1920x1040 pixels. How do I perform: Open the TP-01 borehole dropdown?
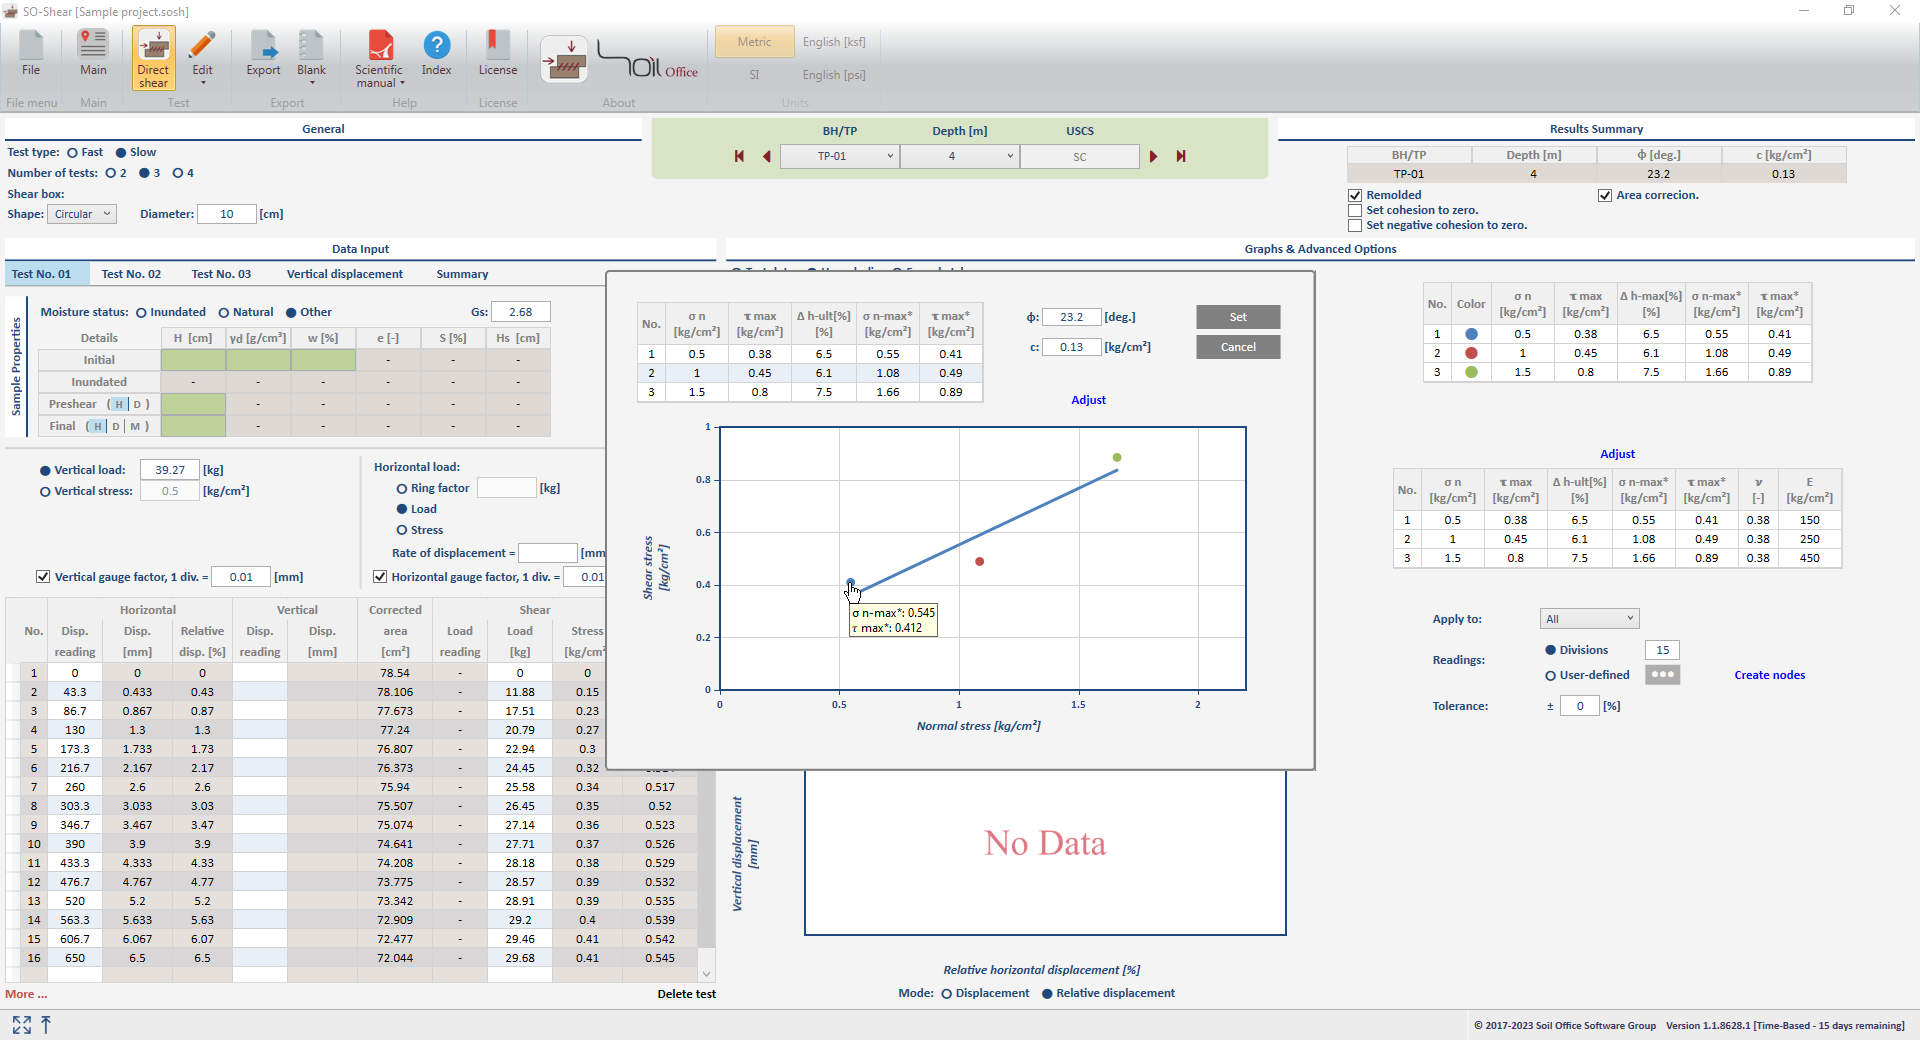pyautogui.click(x=838, y=156)
